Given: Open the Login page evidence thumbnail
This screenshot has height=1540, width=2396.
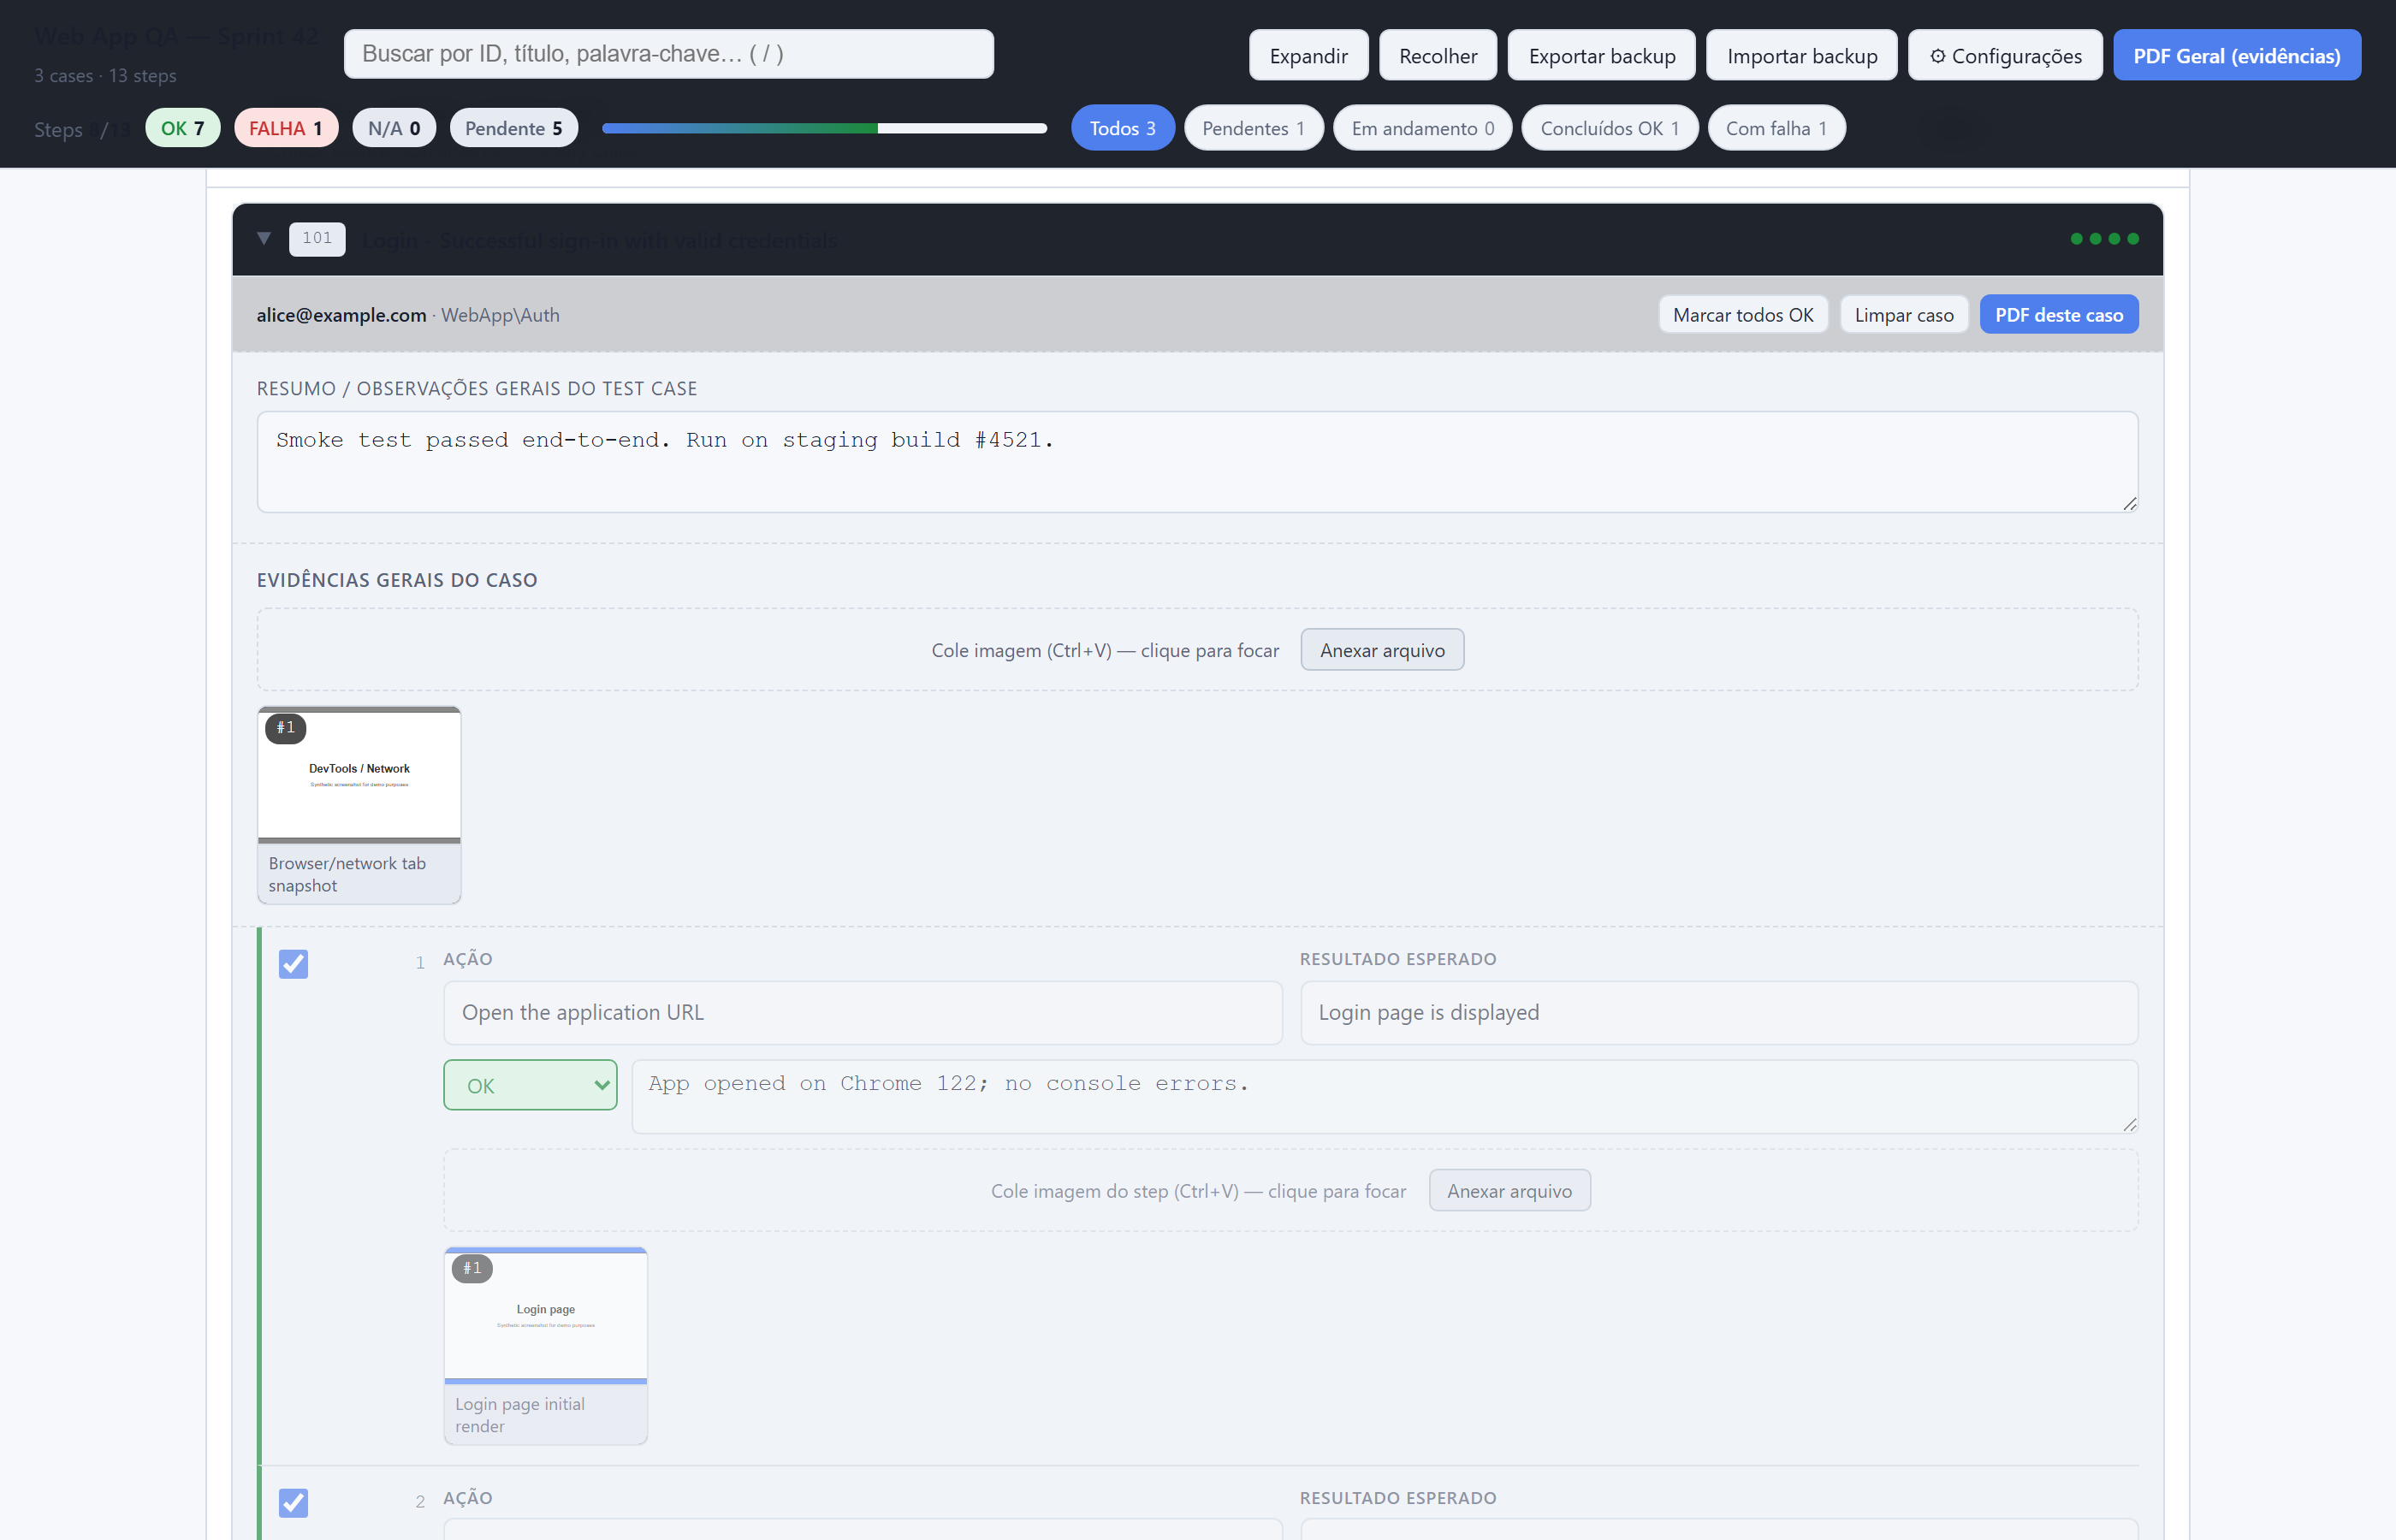Looking at the screenshot, I should pyautogui.click(x=545, y=1315).
